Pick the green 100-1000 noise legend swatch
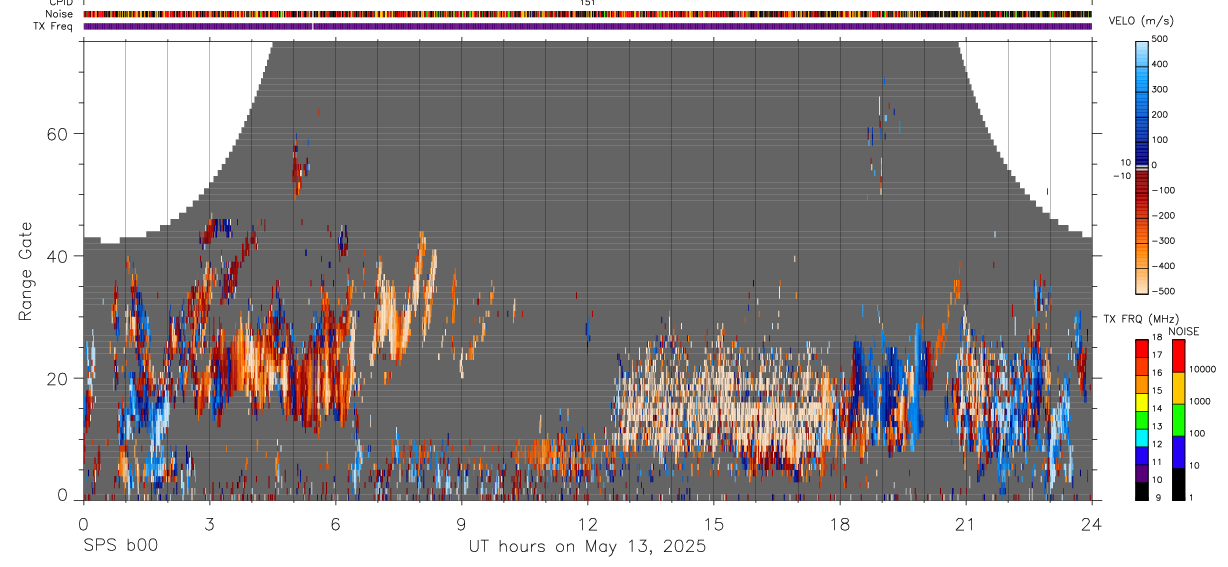Screen dimensions: 1228x567 pos(1178,420)
